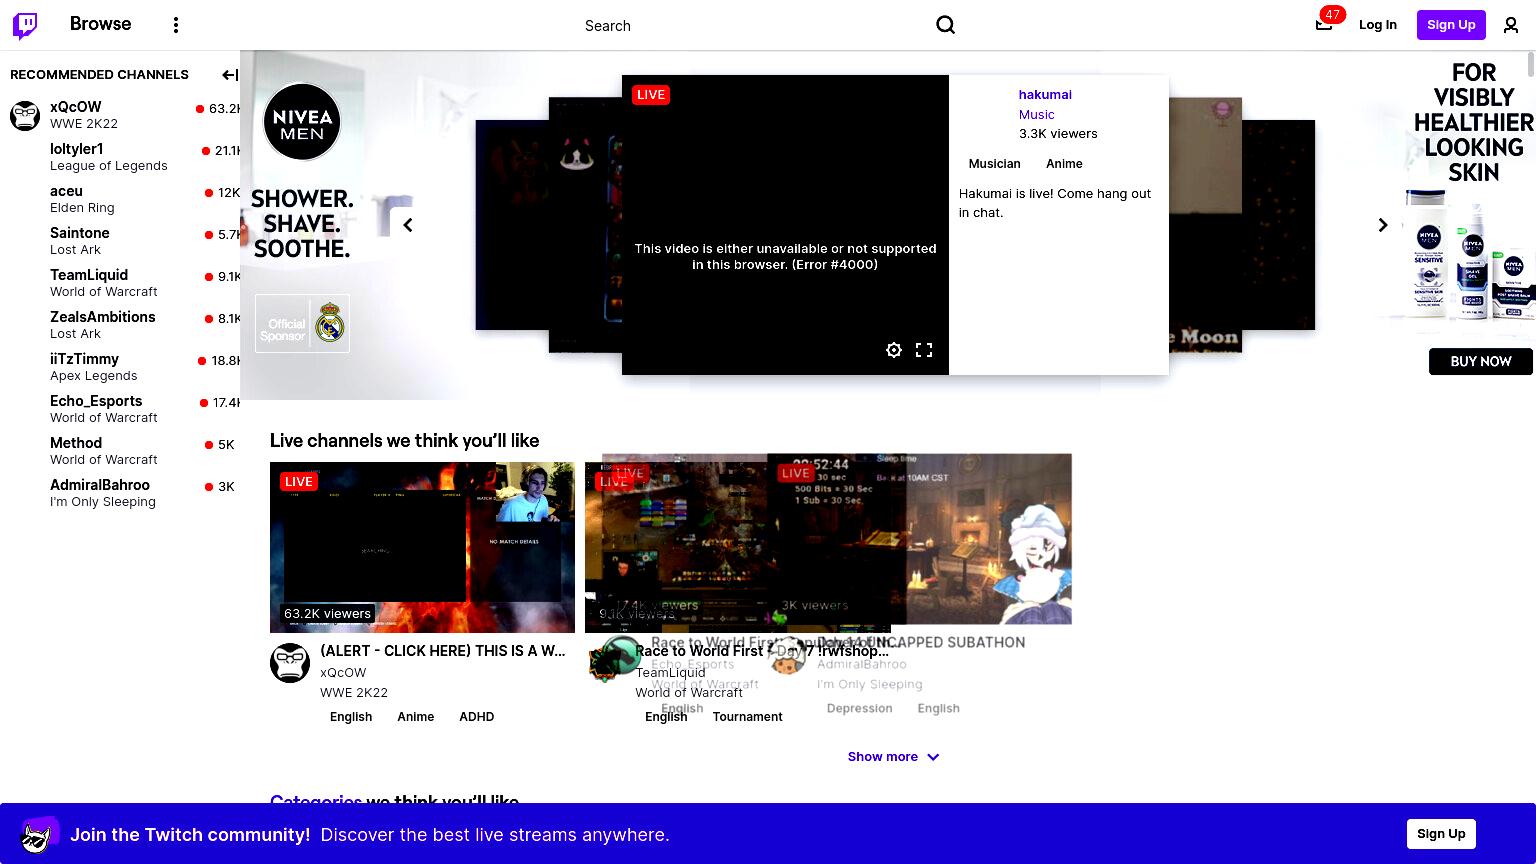This screenshot has width=1536, height=864.
Task: Open the three-dot more options menu
Action: [x=176, y=25]
